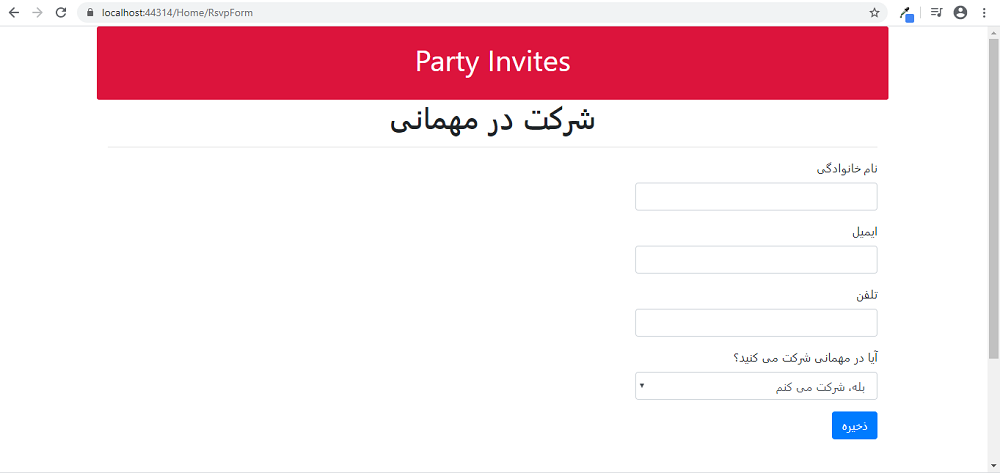This screenshot has width=1000, height=476.
Task: Submit the form with the ذخیره button
Action: point(855,426)
